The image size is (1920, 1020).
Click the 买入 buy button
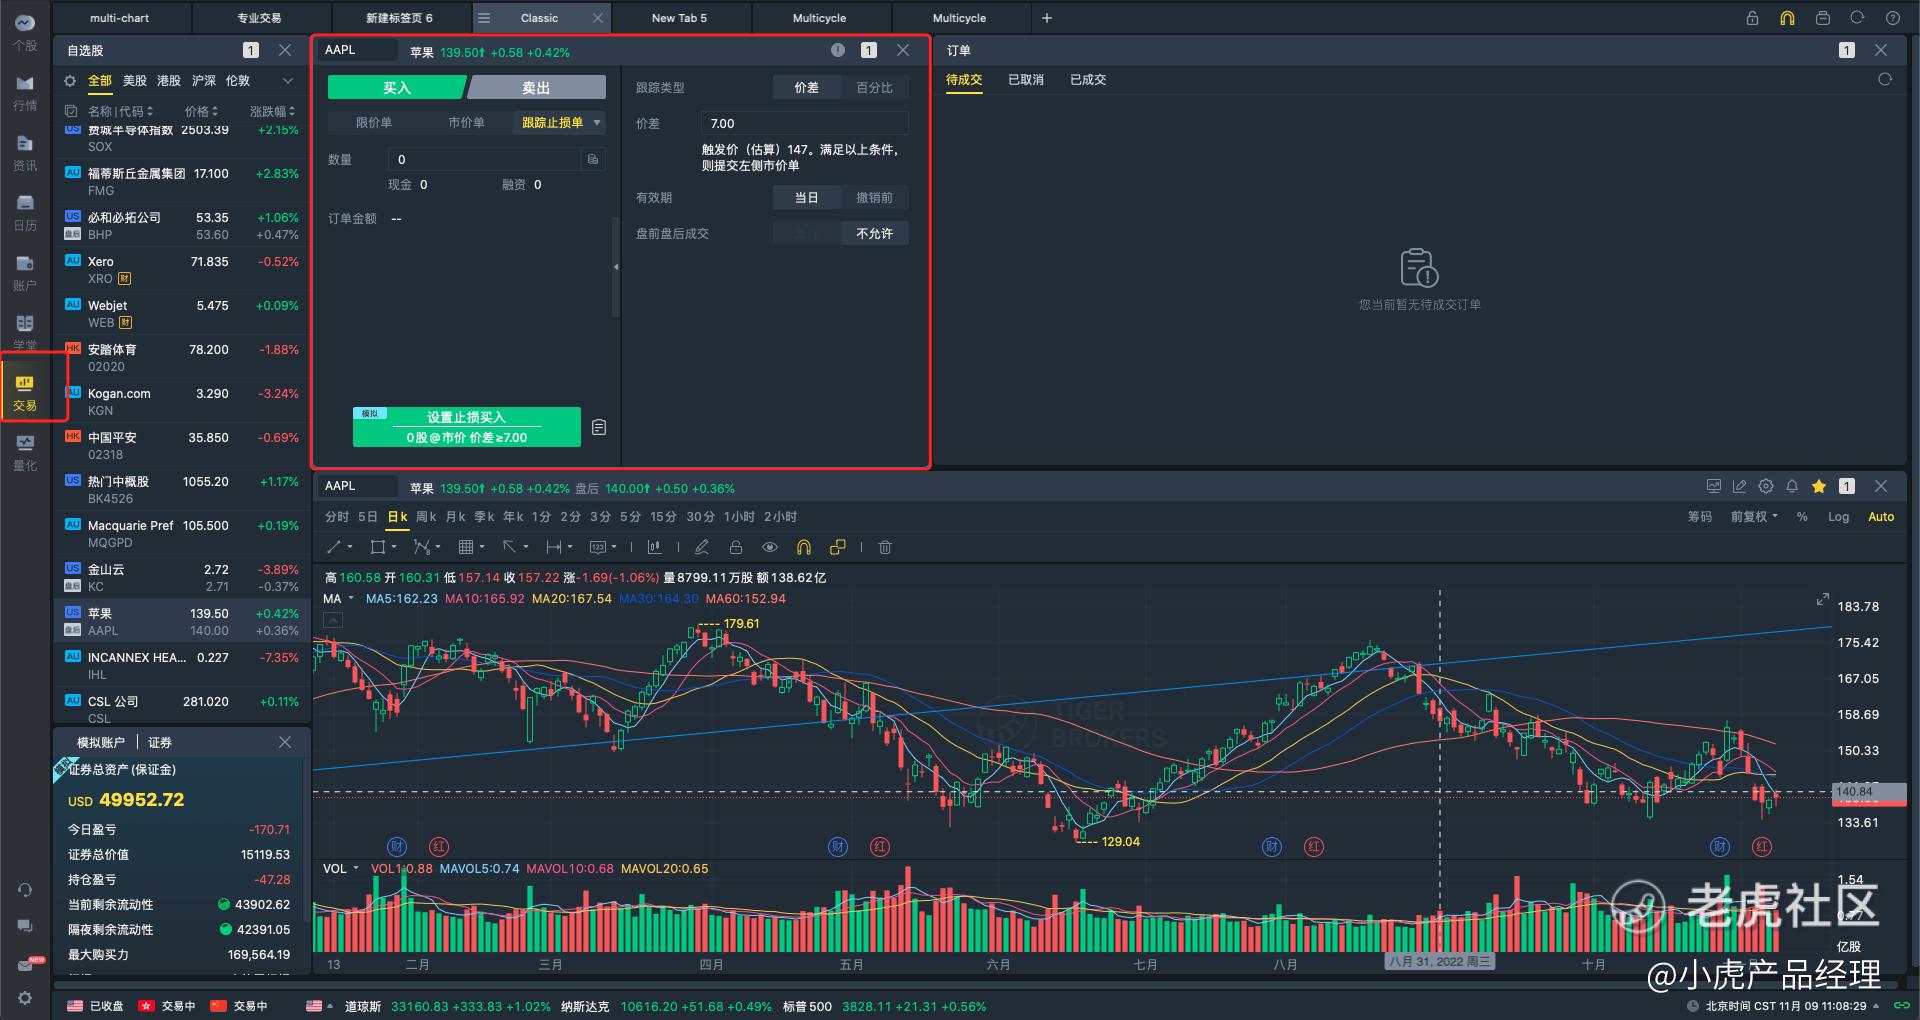coord(396,88)
